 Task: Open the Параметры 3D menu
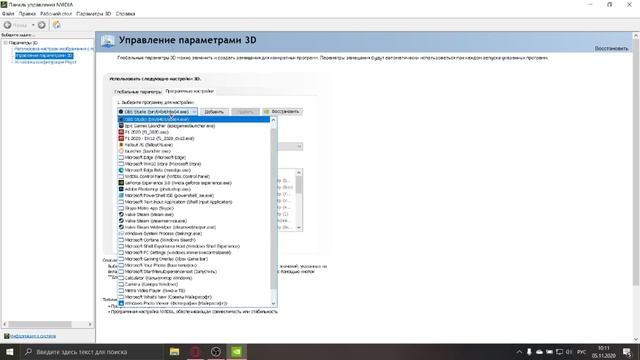pyautogui.click(x=93, y=13)
